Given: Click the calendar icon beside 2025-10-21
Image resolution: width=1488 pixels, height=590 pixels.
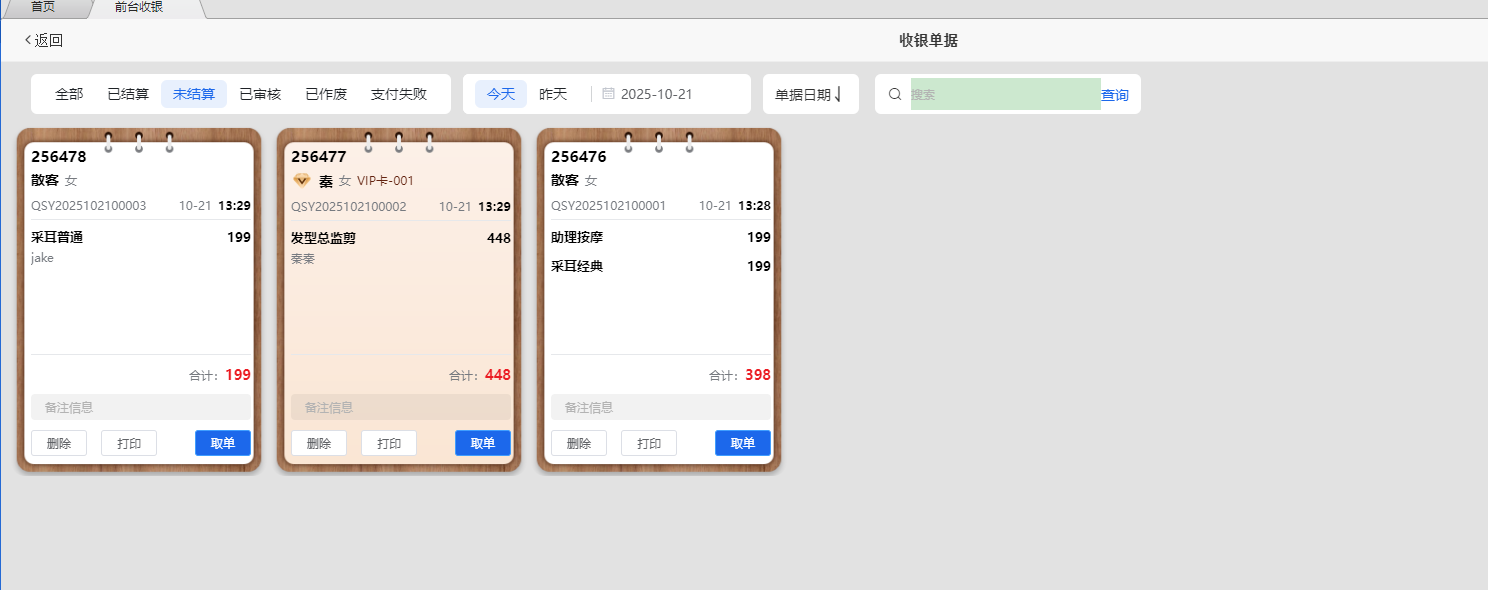Looking at the screenshot, I should coord(608,94).
